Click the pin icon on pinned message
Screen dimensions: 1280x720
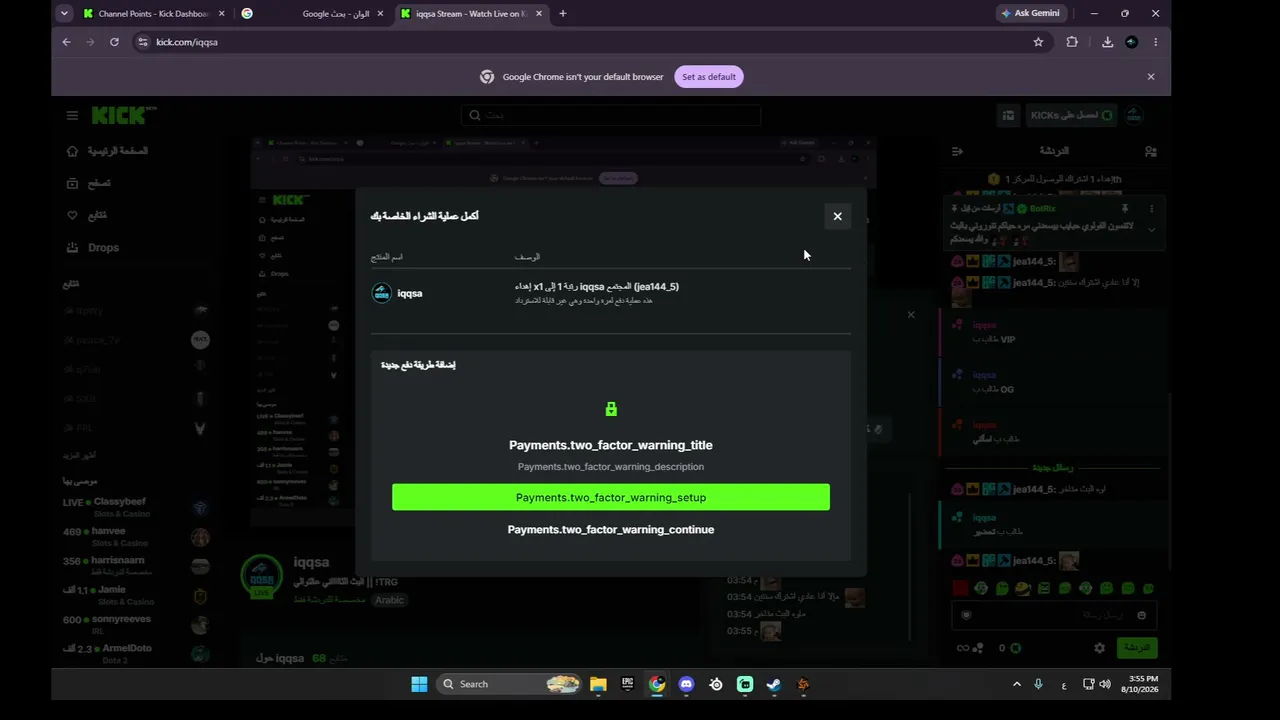coord(1125,209)
